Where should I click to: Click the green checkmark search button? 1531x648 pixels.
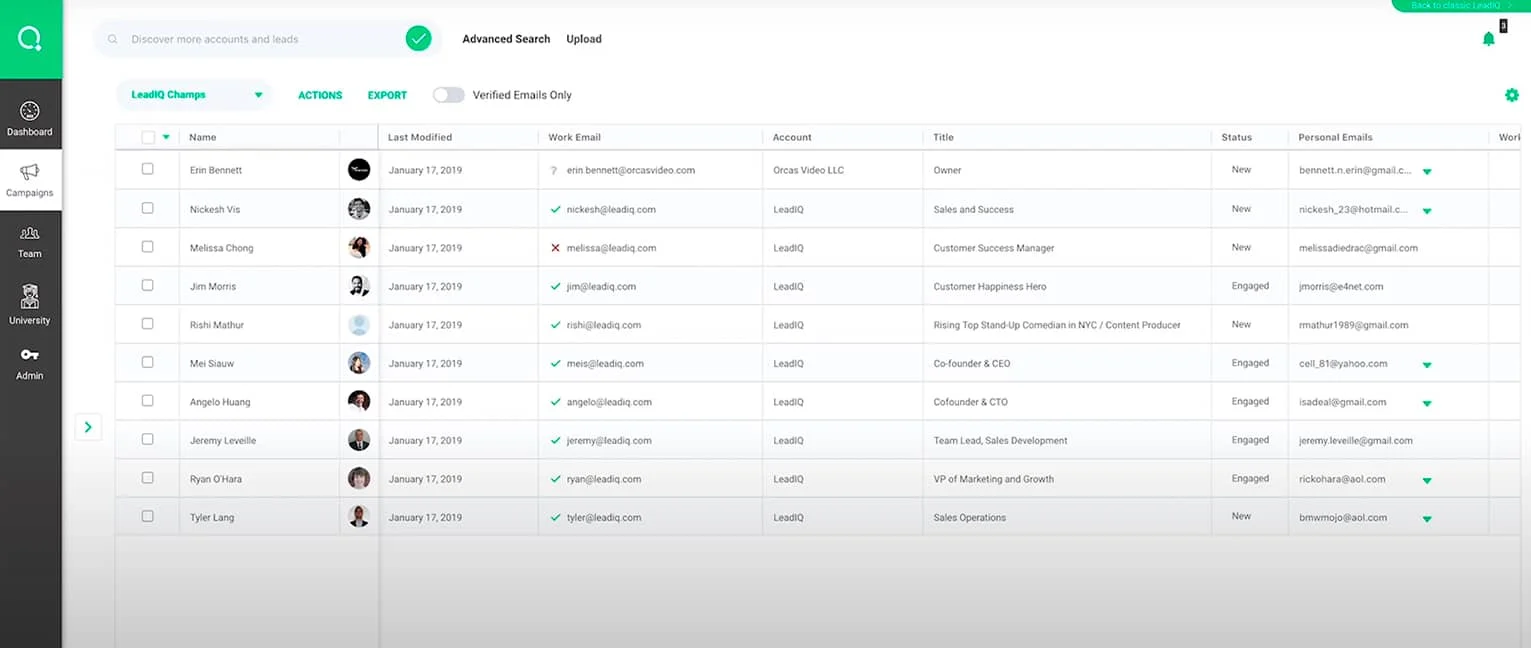click(418, 39)
